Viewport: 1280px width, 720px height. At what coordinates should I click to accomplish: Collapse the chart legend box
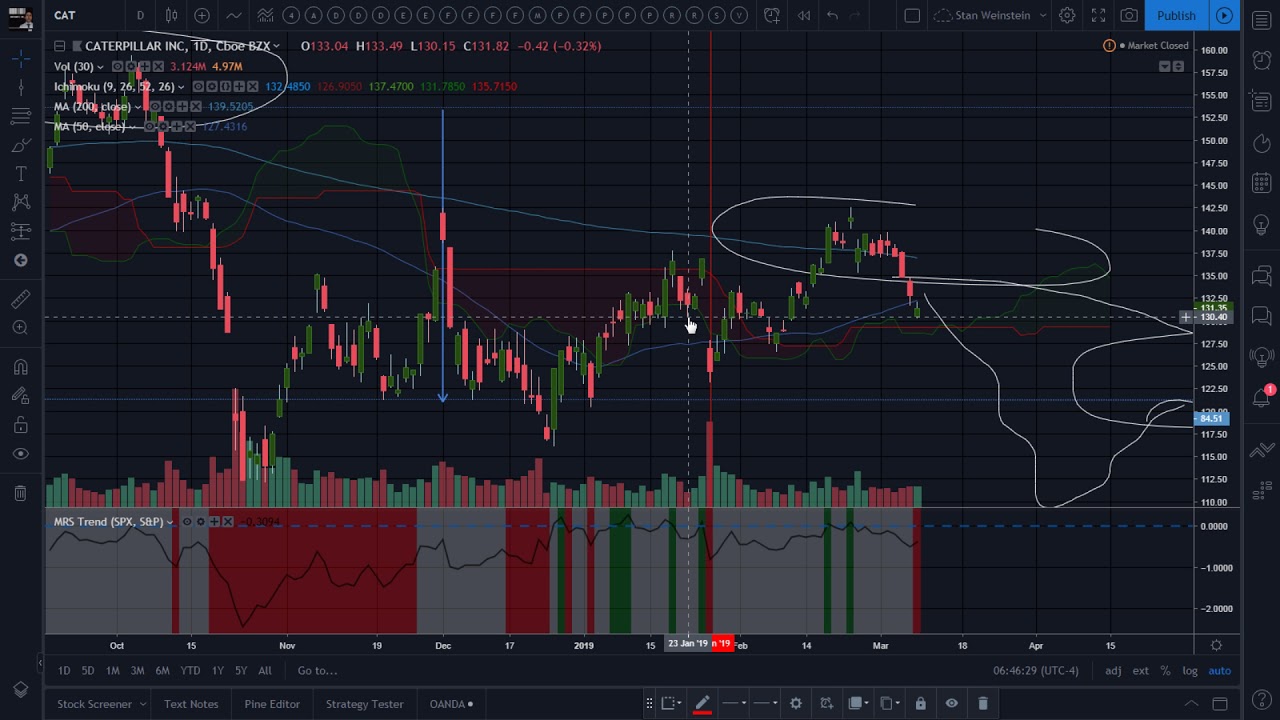point(60,46)
